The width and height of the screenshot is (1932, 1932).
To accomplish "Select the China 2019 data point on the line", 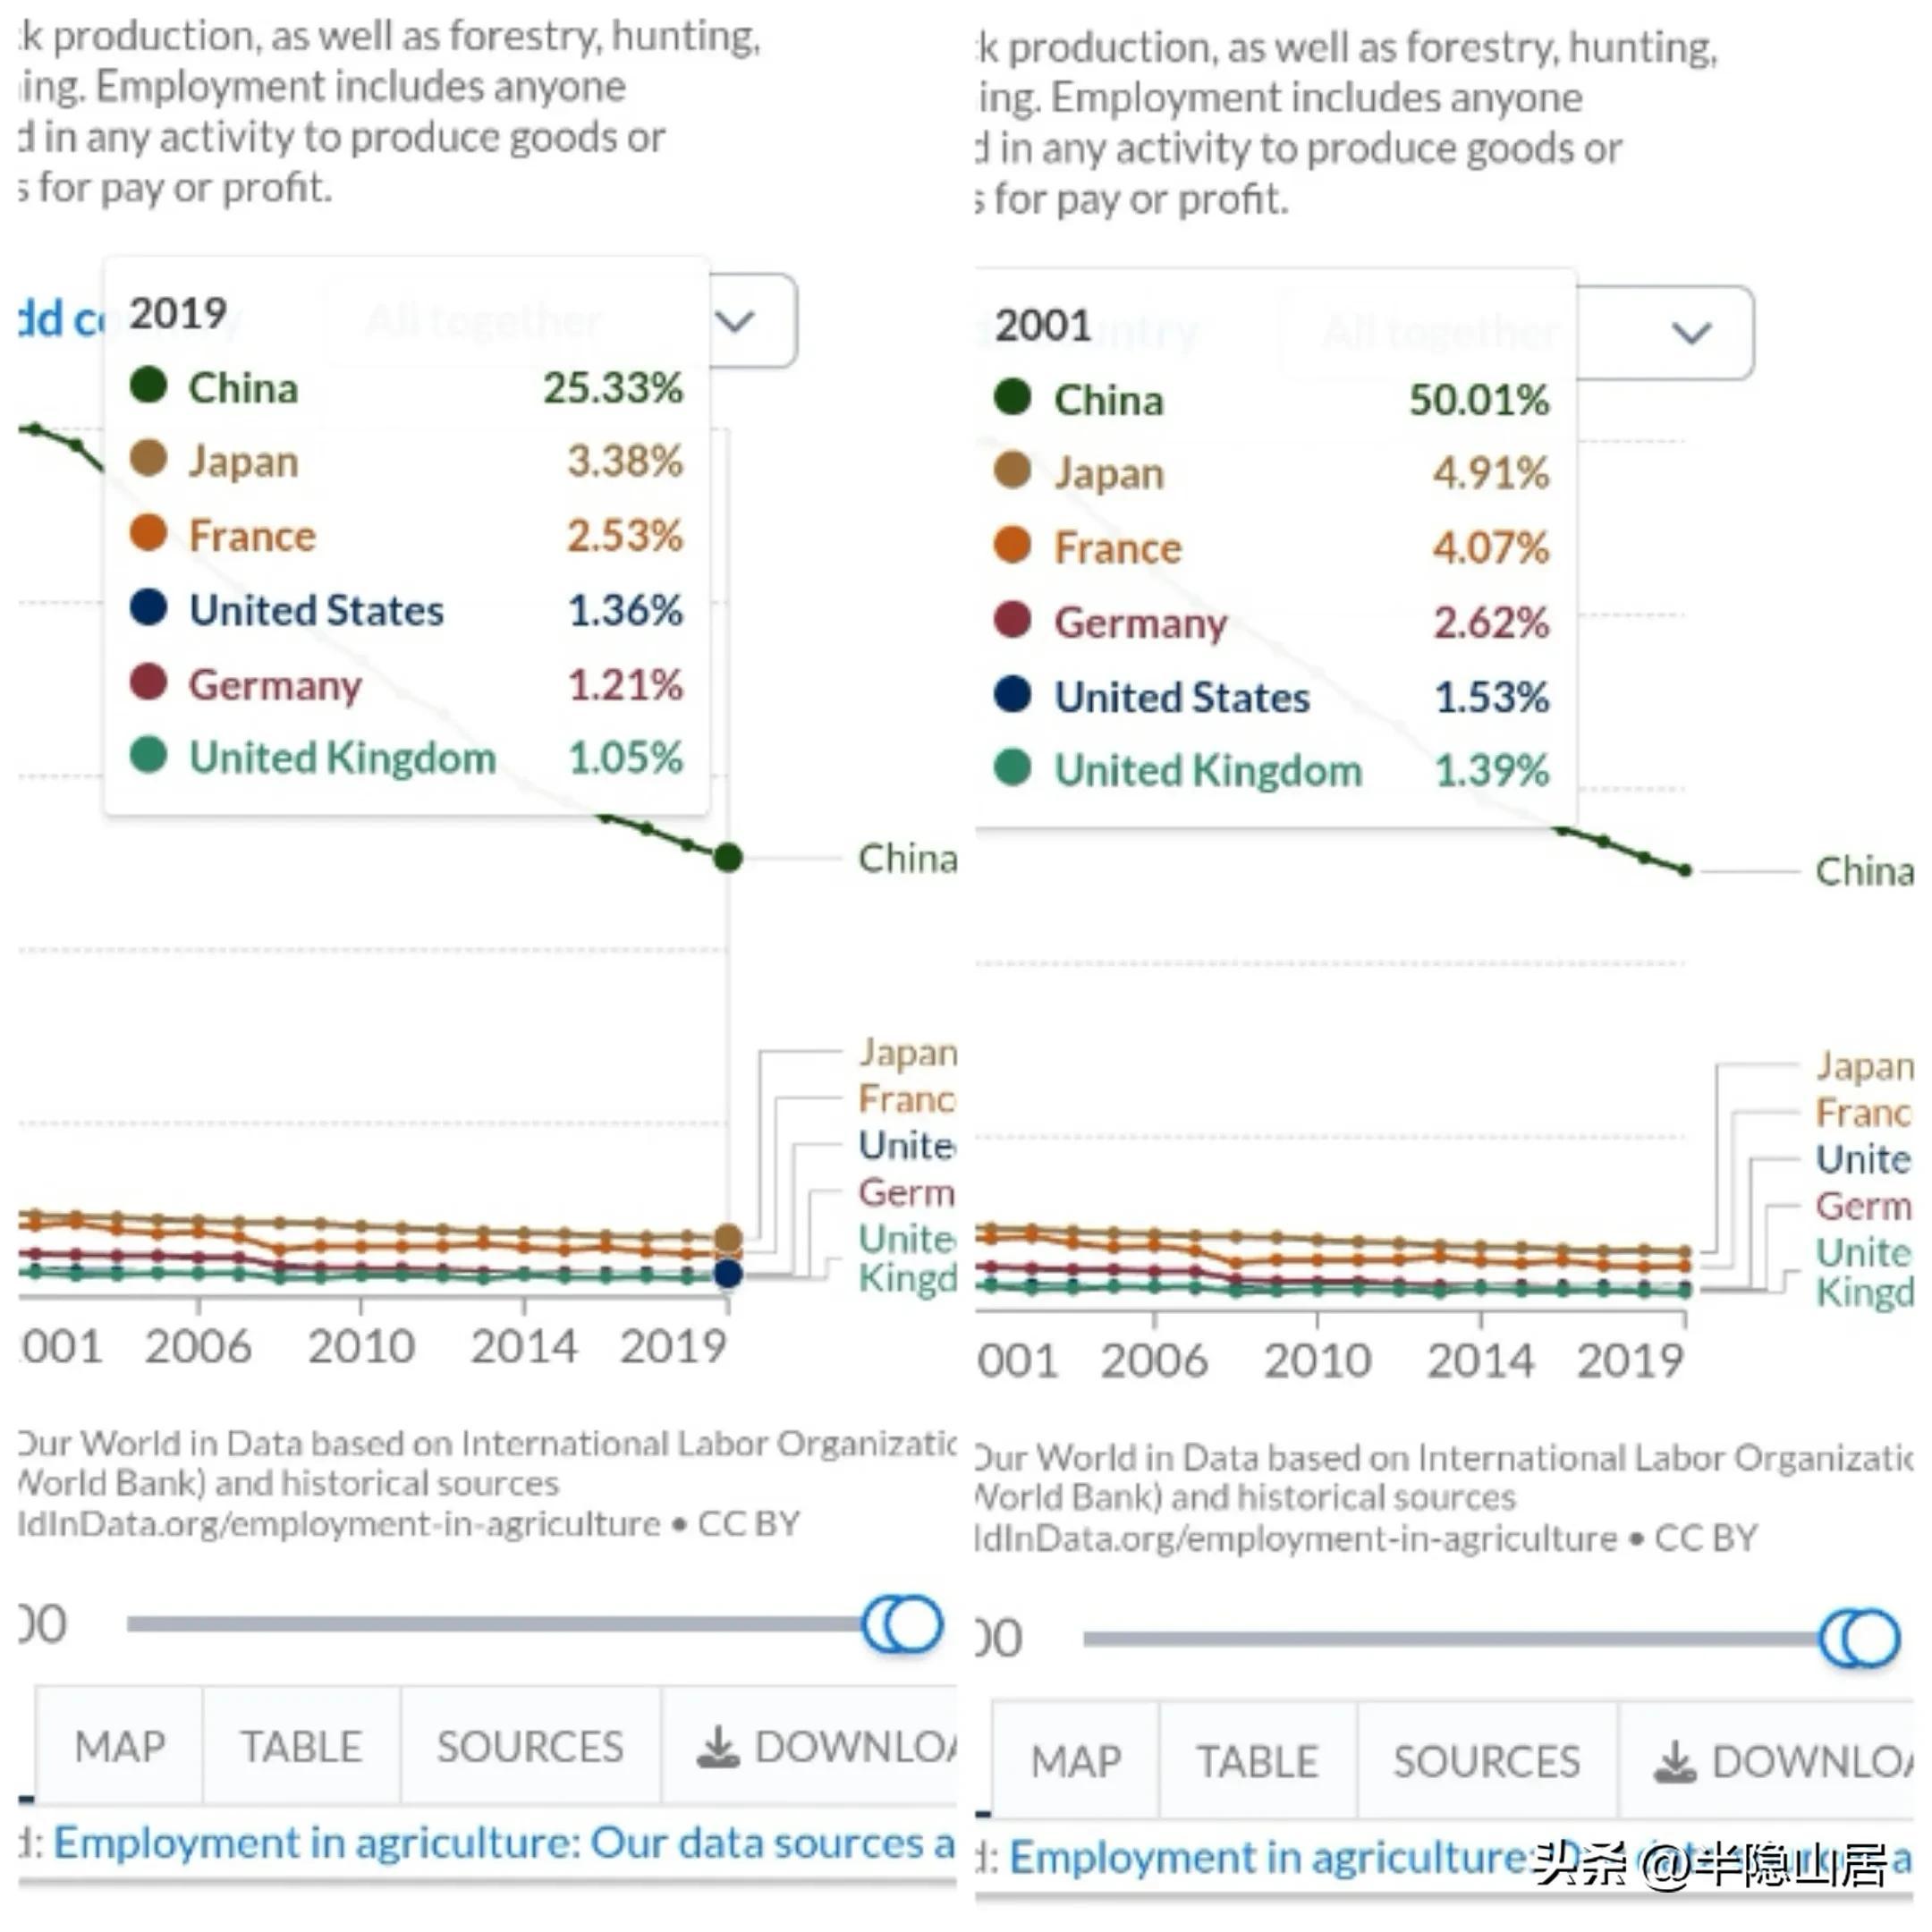I will pyautogui.click(x=728, y=857).
